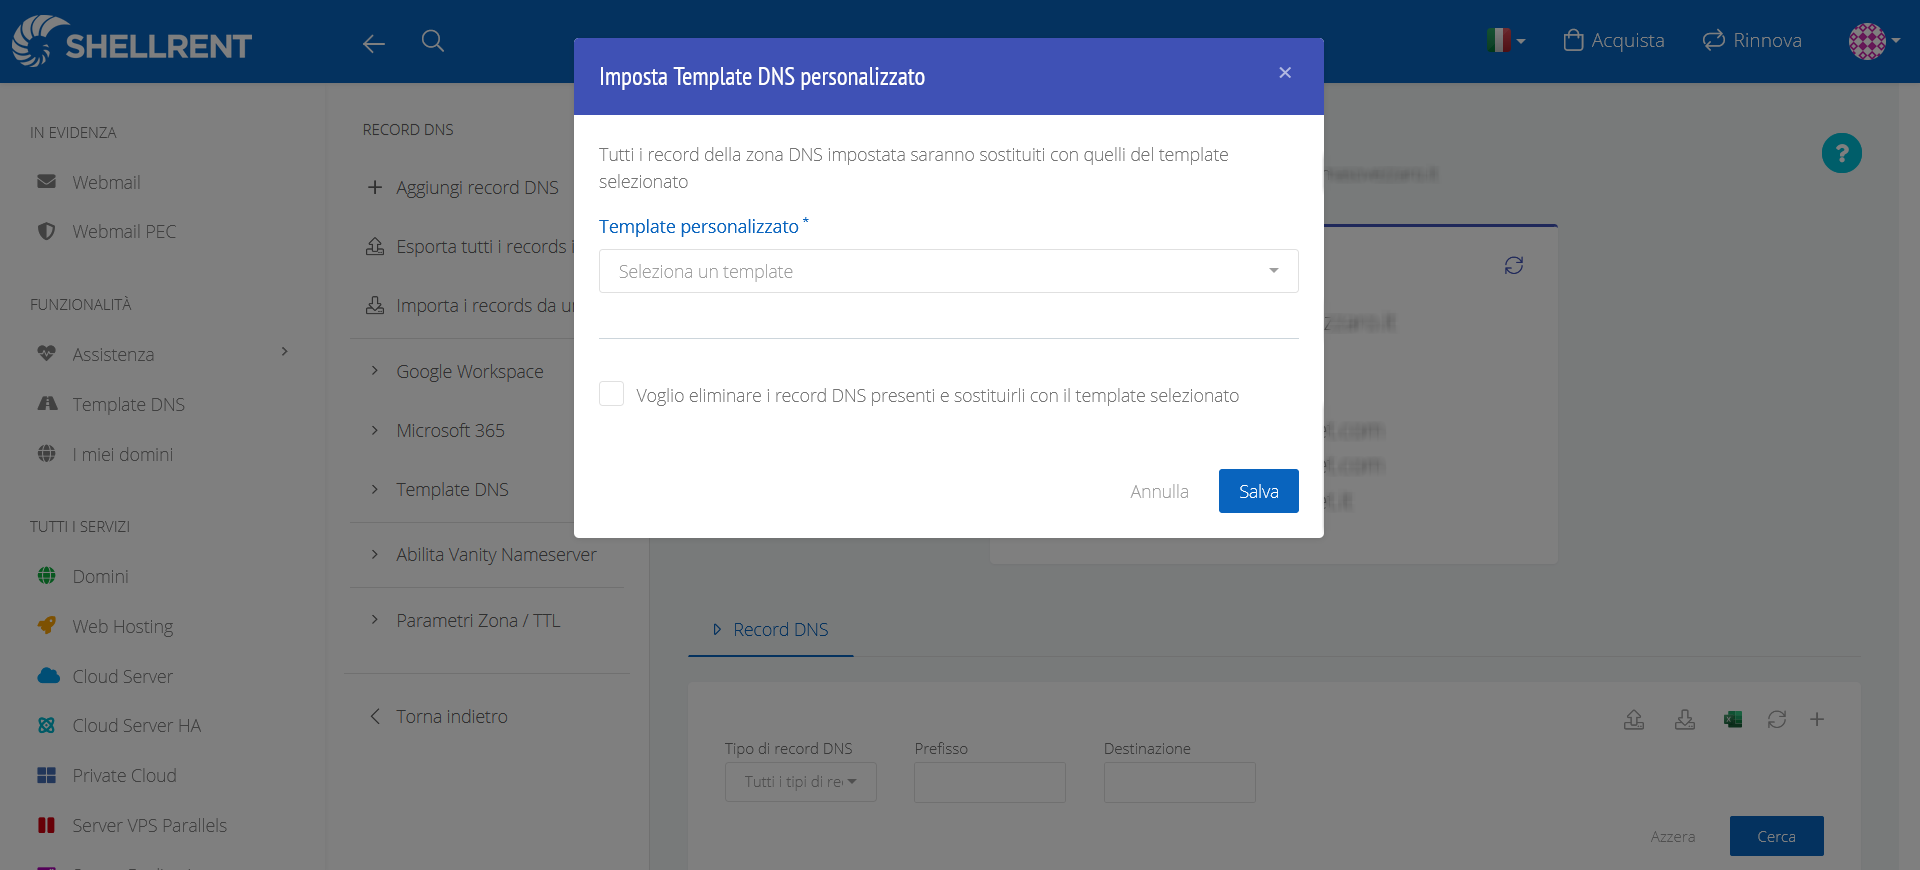Image resolution: width=1920 pixels, height=870 pixels.
Task: Expand the Tipo di record DNS dropdown
Action: tap(800, 782)
